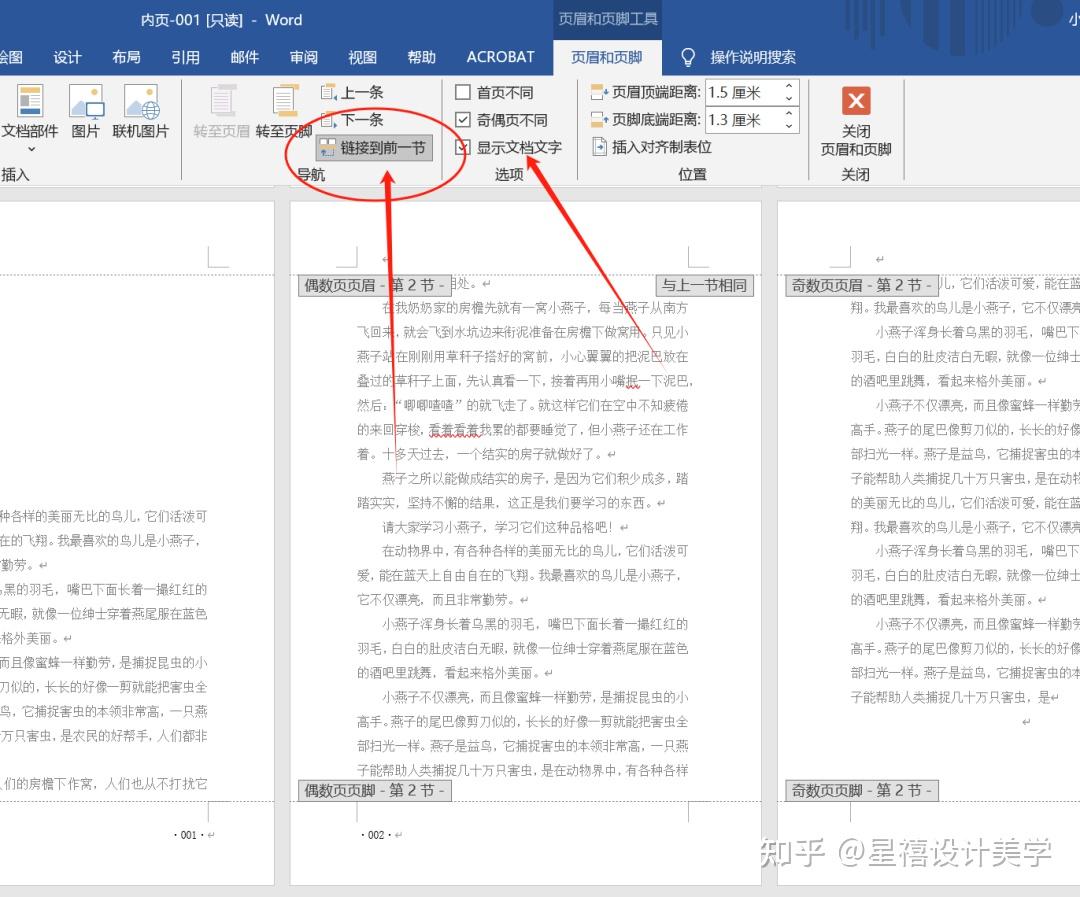Click the Go to Footer icon
The image size is (1080, 897).
click(284, 102)
